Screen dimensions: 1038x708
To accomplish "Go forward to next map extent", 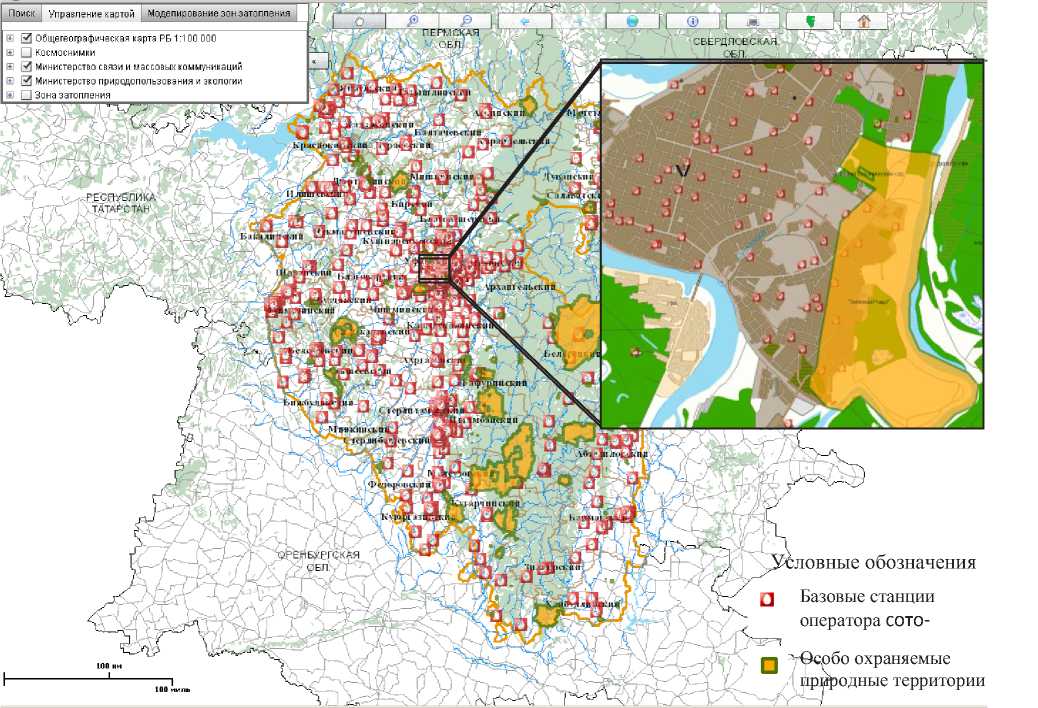I will (579, 21).
